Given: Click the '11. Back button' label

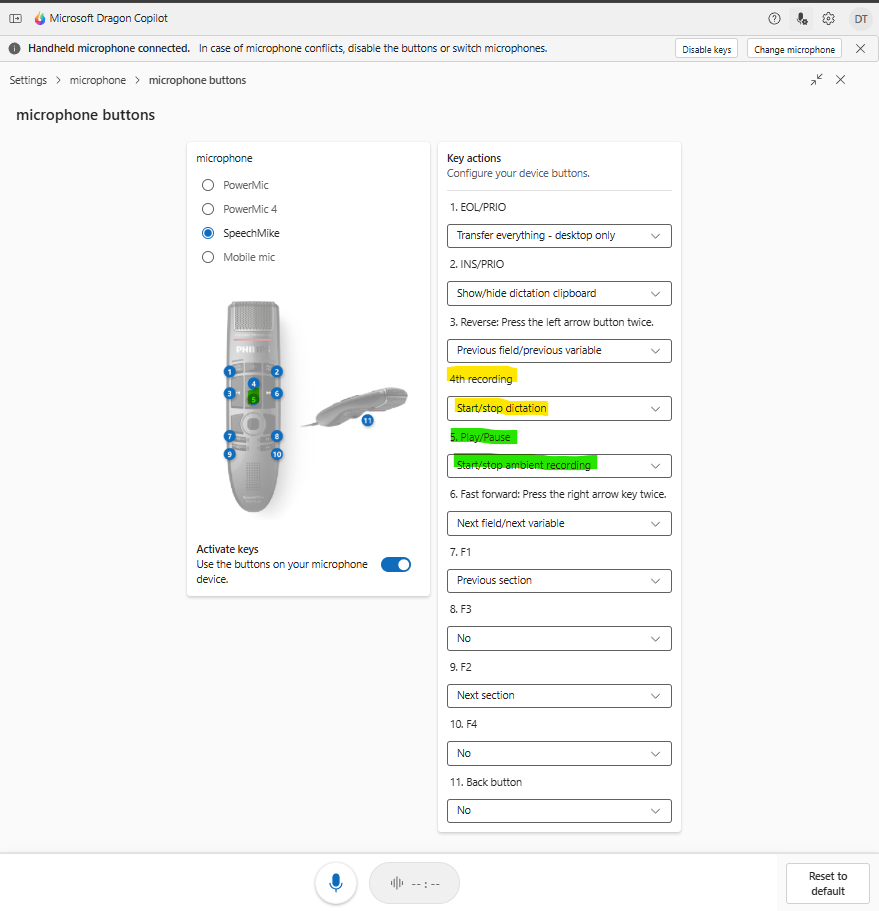Looking at the screenshot, I should [486, 782].
